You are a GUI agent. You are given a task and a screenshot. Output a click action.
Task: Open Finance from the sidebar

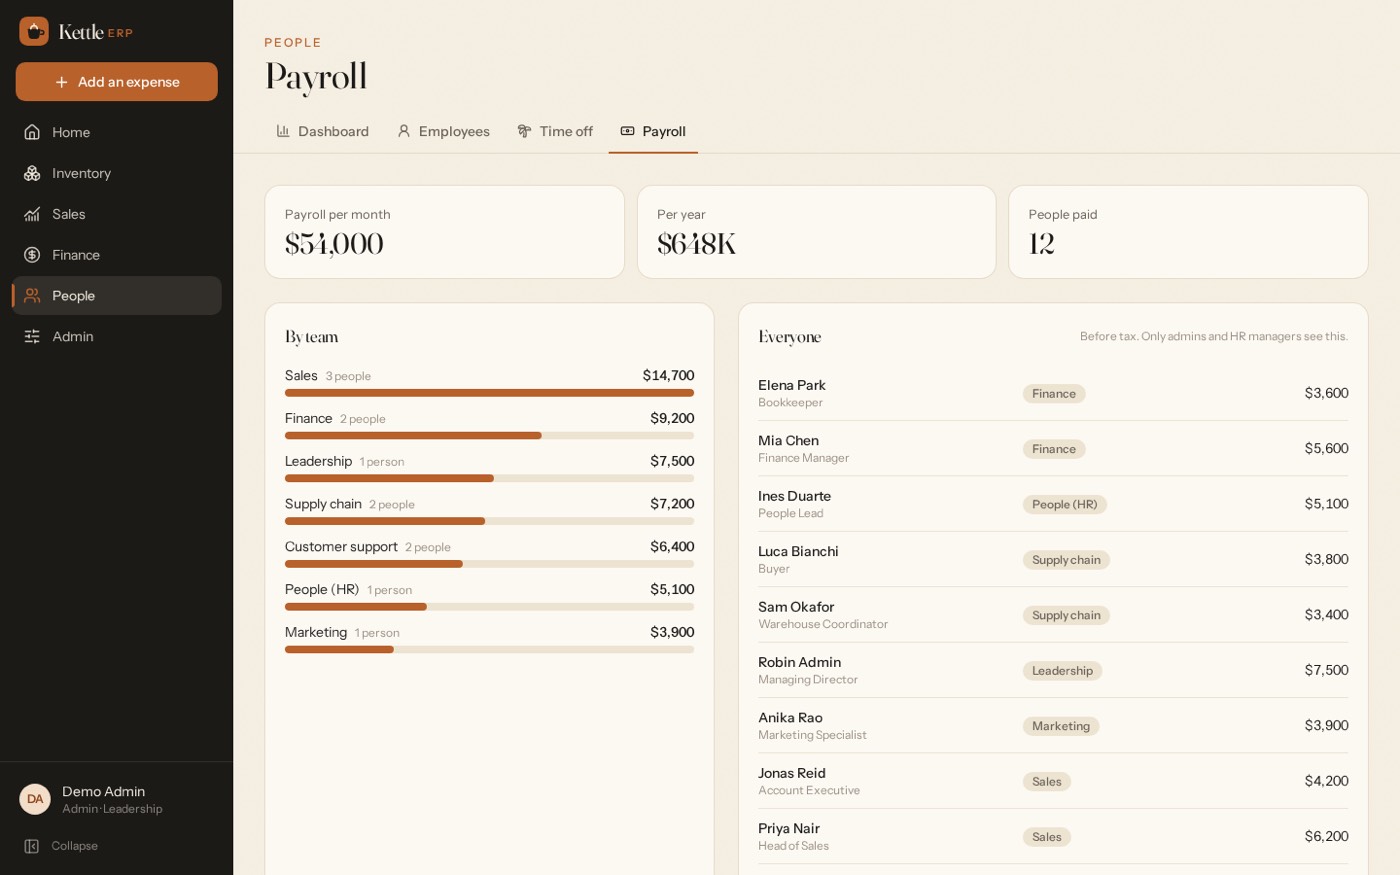coord(117,255)
